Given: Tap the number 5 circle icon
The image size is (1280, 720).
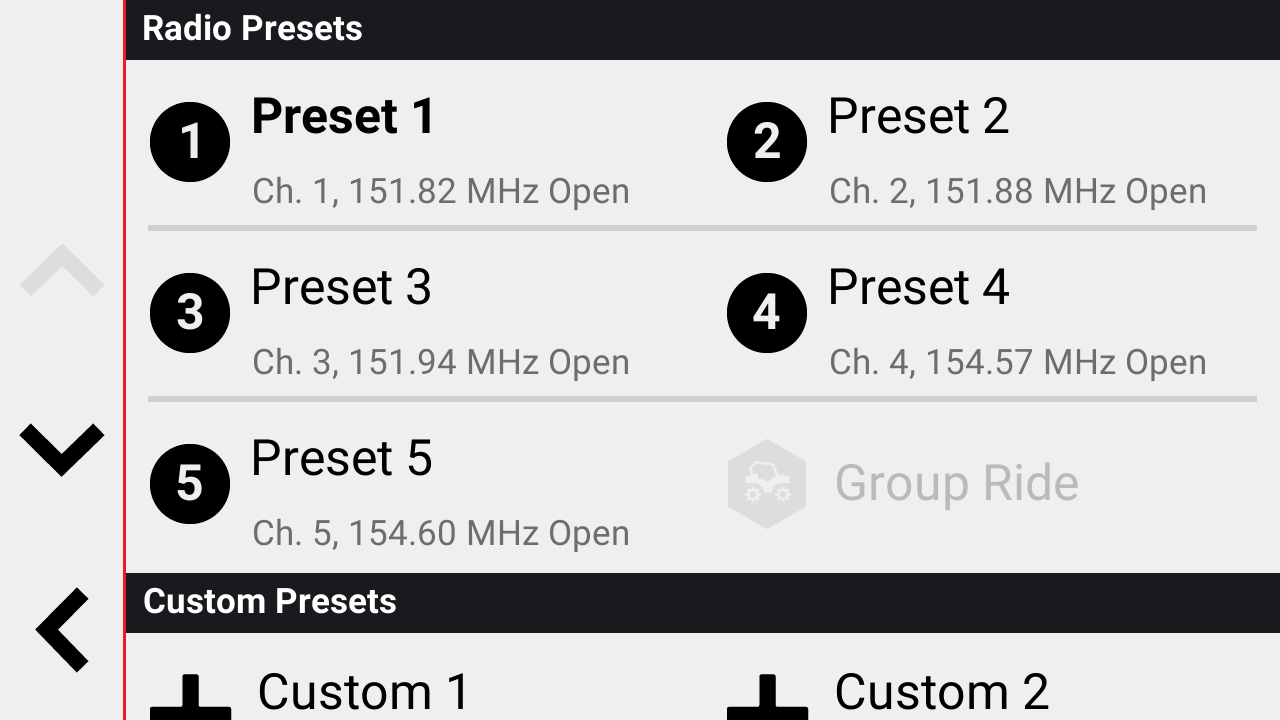Looking at the screenshot, I should click(190, 484).
